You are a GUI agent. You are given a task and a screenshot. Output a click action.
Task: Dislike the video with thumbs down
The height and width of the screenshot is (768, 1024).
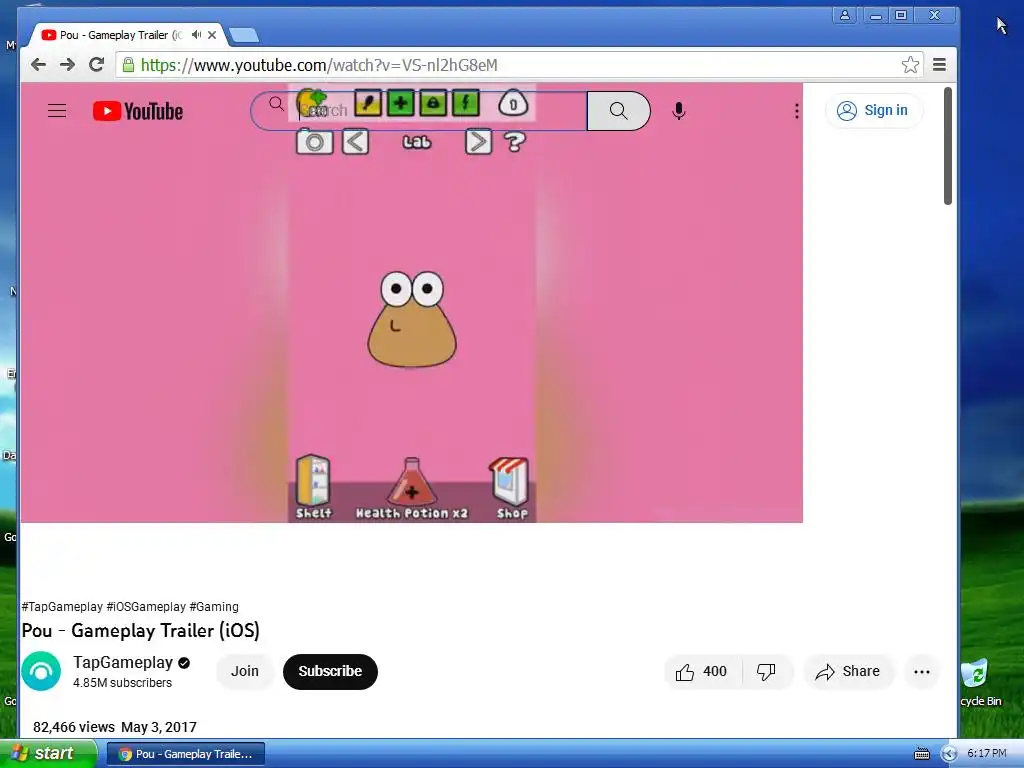(x=767, y=671)
